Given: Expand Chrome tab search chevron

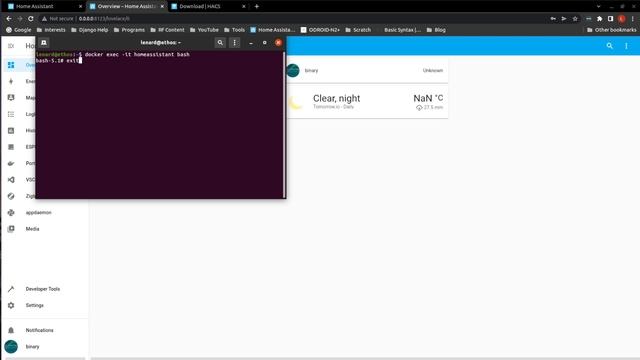Looking at the screenshot, I should pos(598,6).
